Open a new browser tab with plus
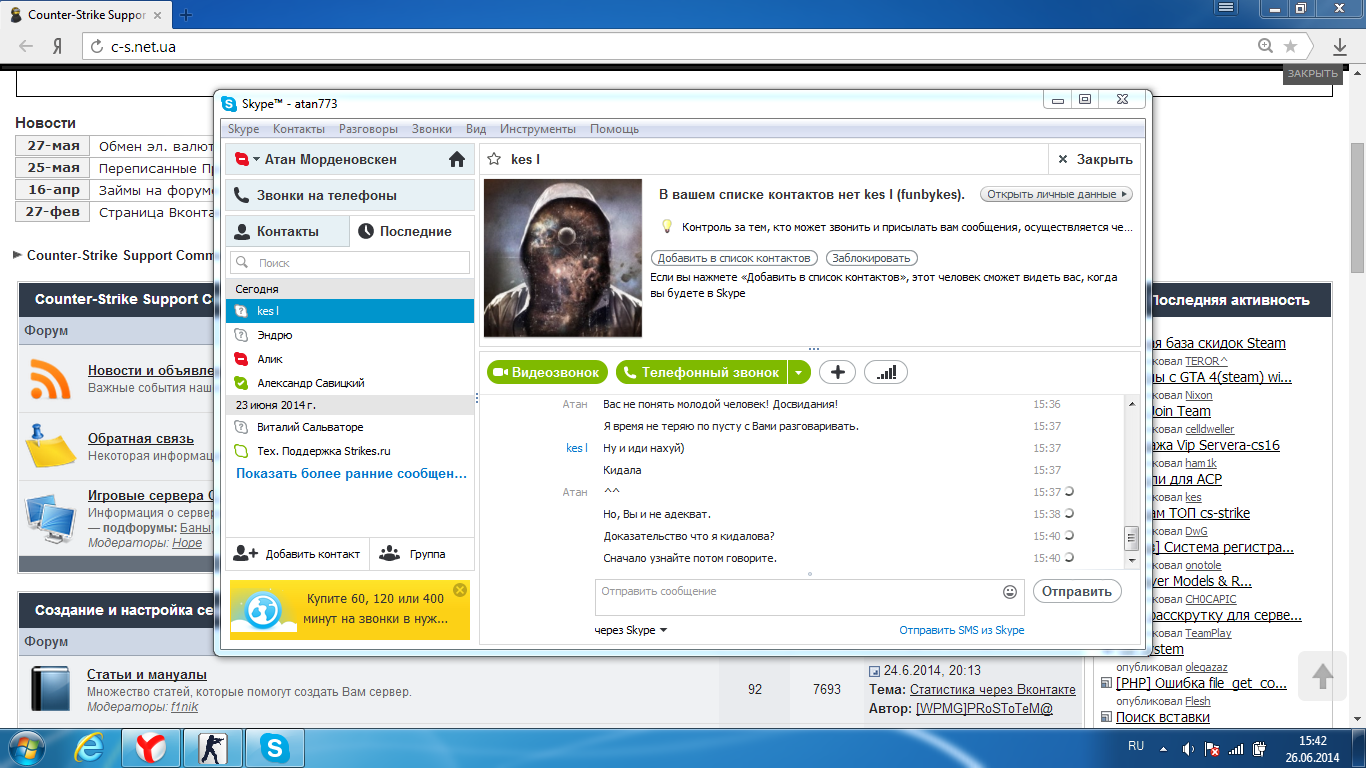 point(186,15)
